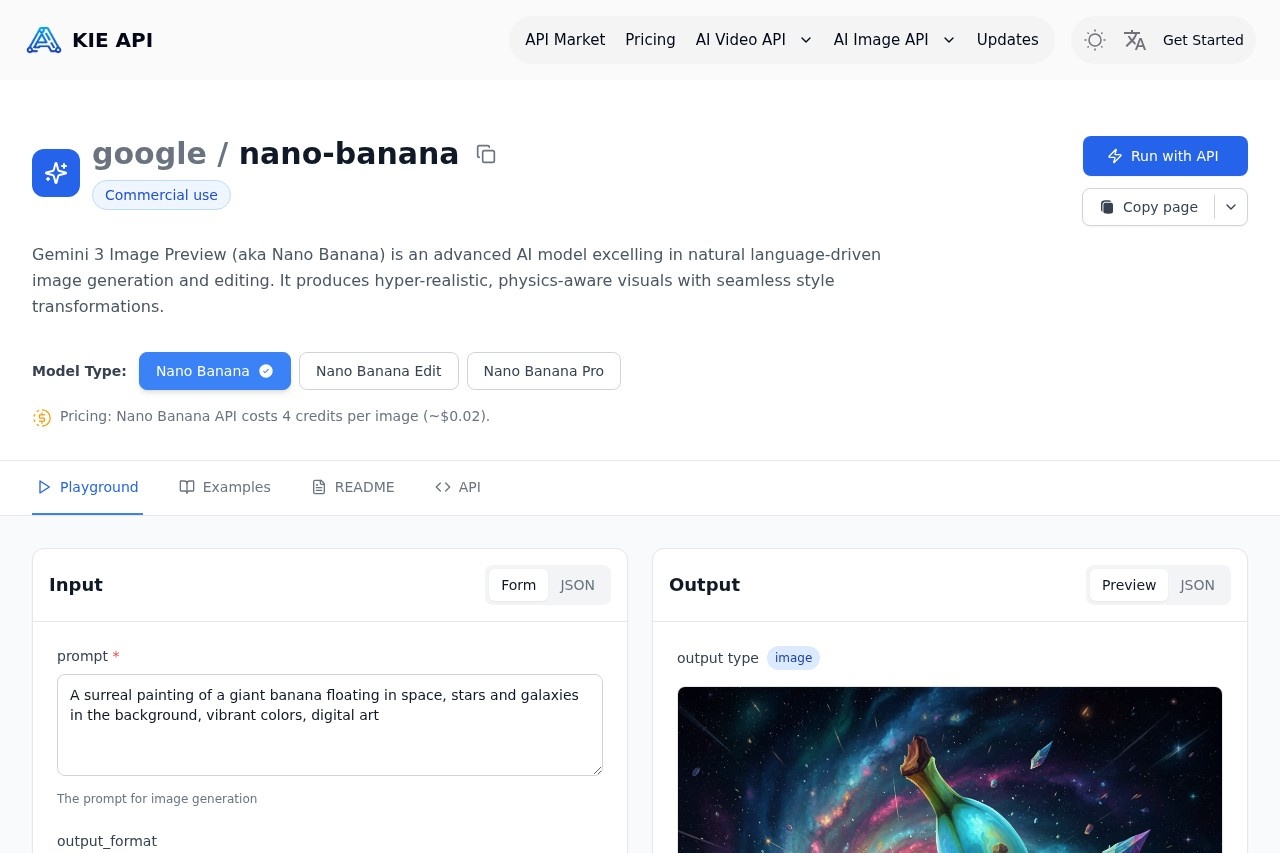Open the language translation icon
Viewport: 1280px width, 853px height.
pyautogui.click(x=1135, y=40)
